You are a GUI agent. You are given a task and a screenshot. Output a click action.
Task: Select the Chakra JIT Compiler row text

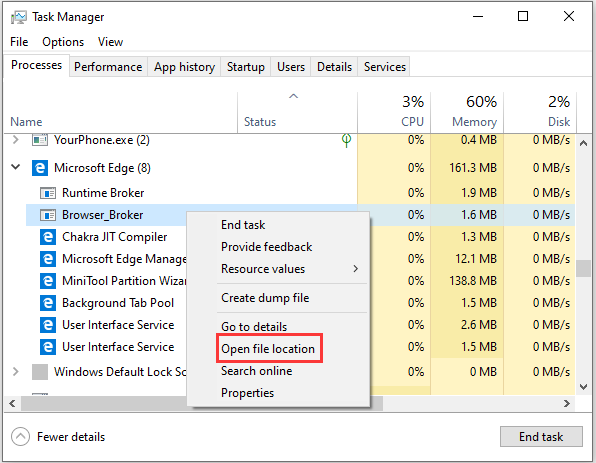[x=114, y=237]
